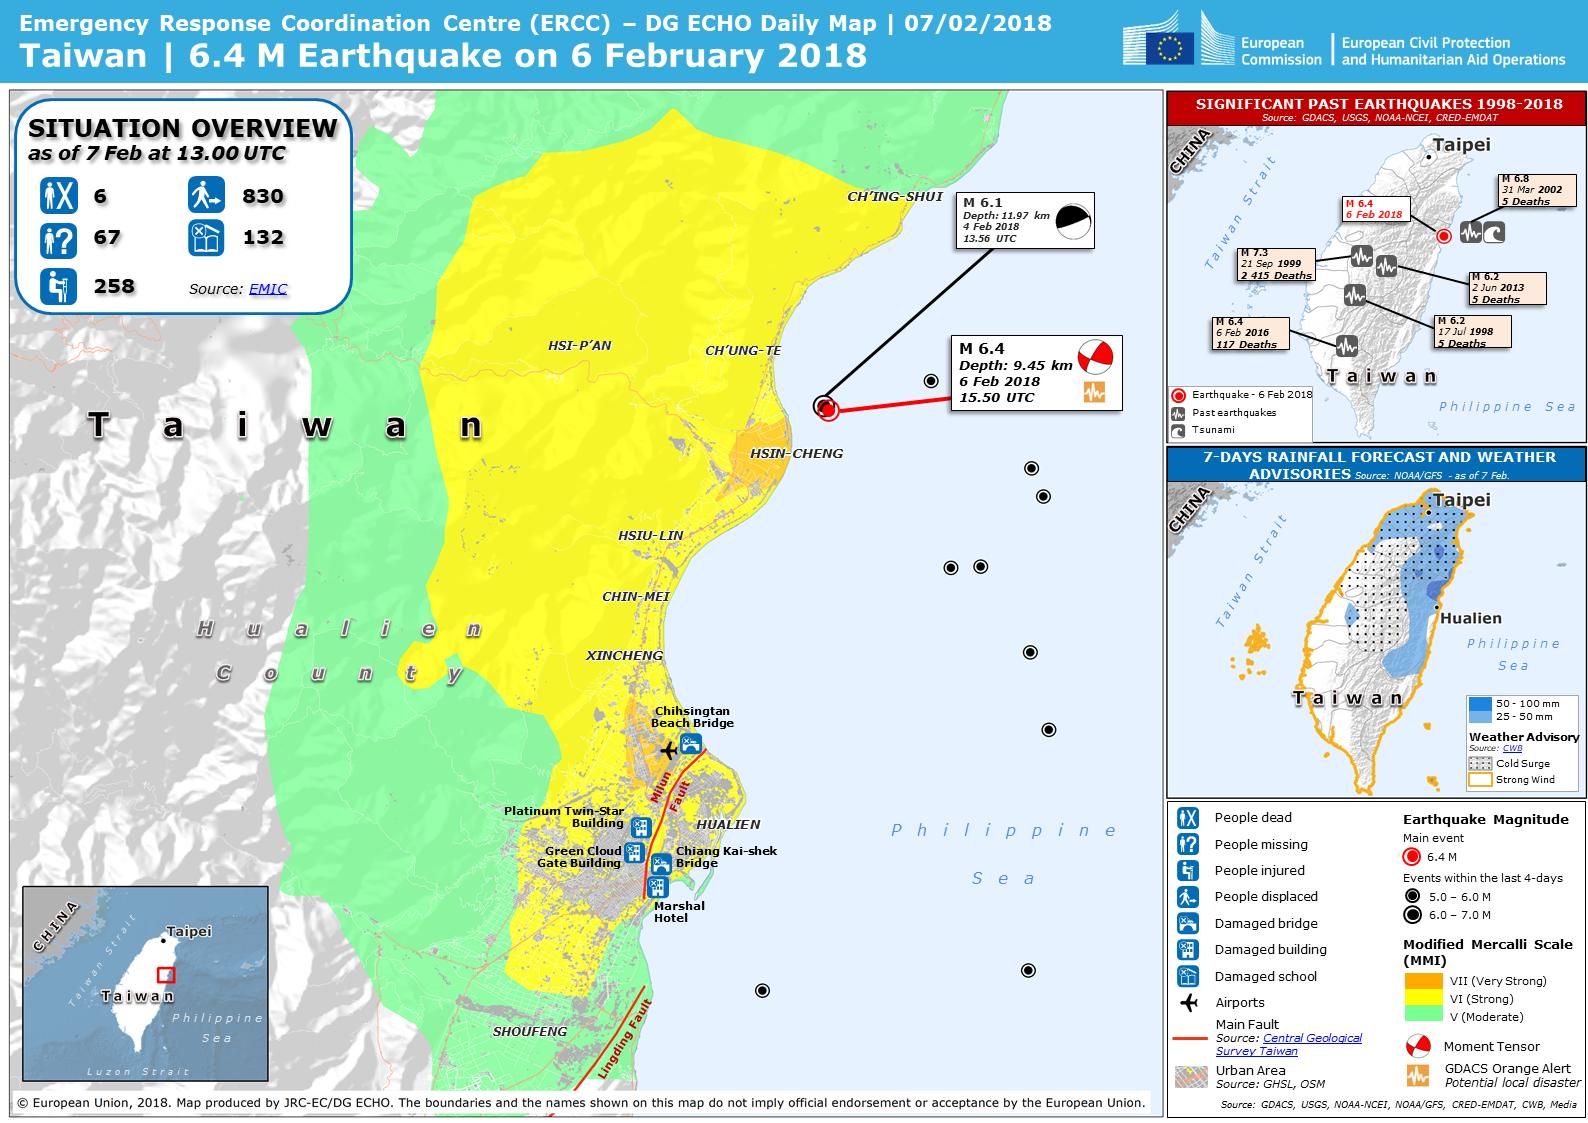Click the People missing icon showing 67
The image size is (1588, 1123).
[58, 240]
